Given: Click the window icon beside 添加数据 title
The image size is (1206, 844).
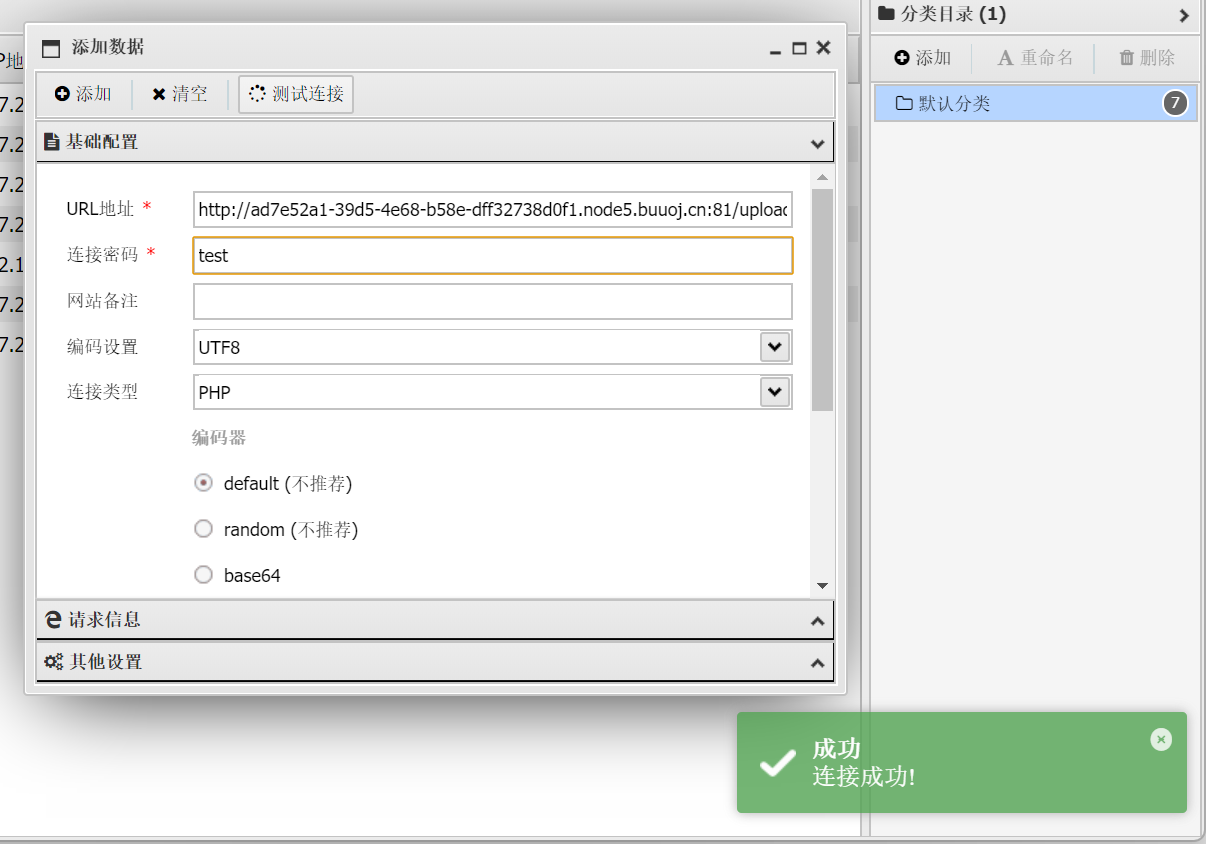Looking at the screenshot, I should [51, 48].
